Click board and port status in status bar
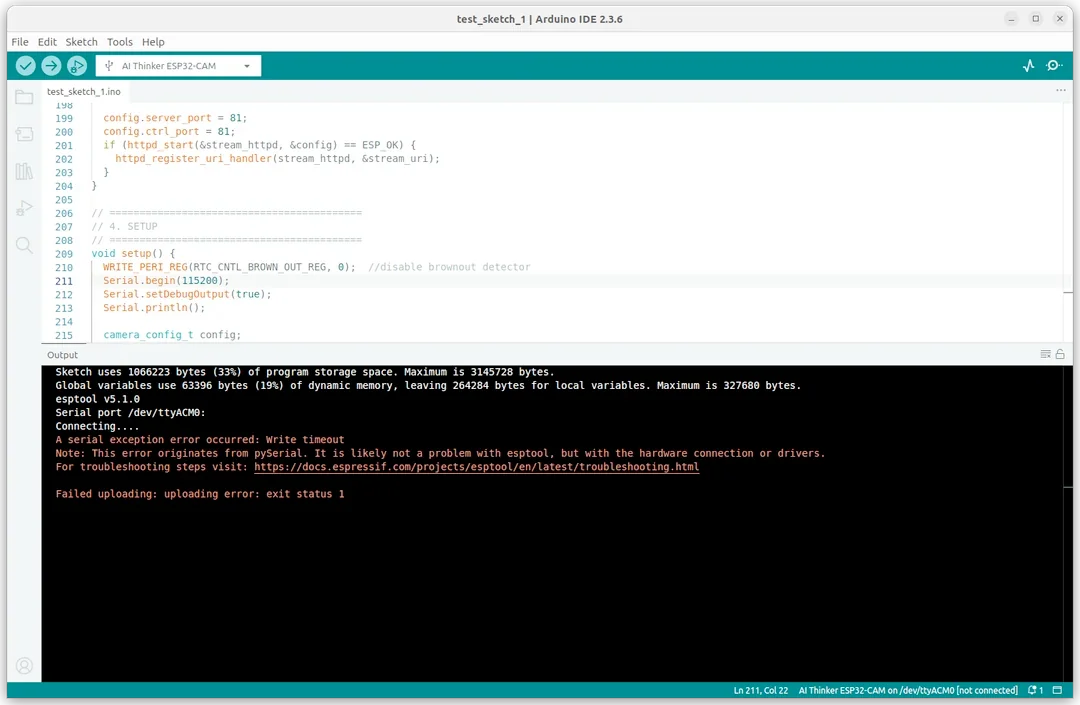Image resolution: width=1080 pixels, height=705 pixels. coord(908,690)
